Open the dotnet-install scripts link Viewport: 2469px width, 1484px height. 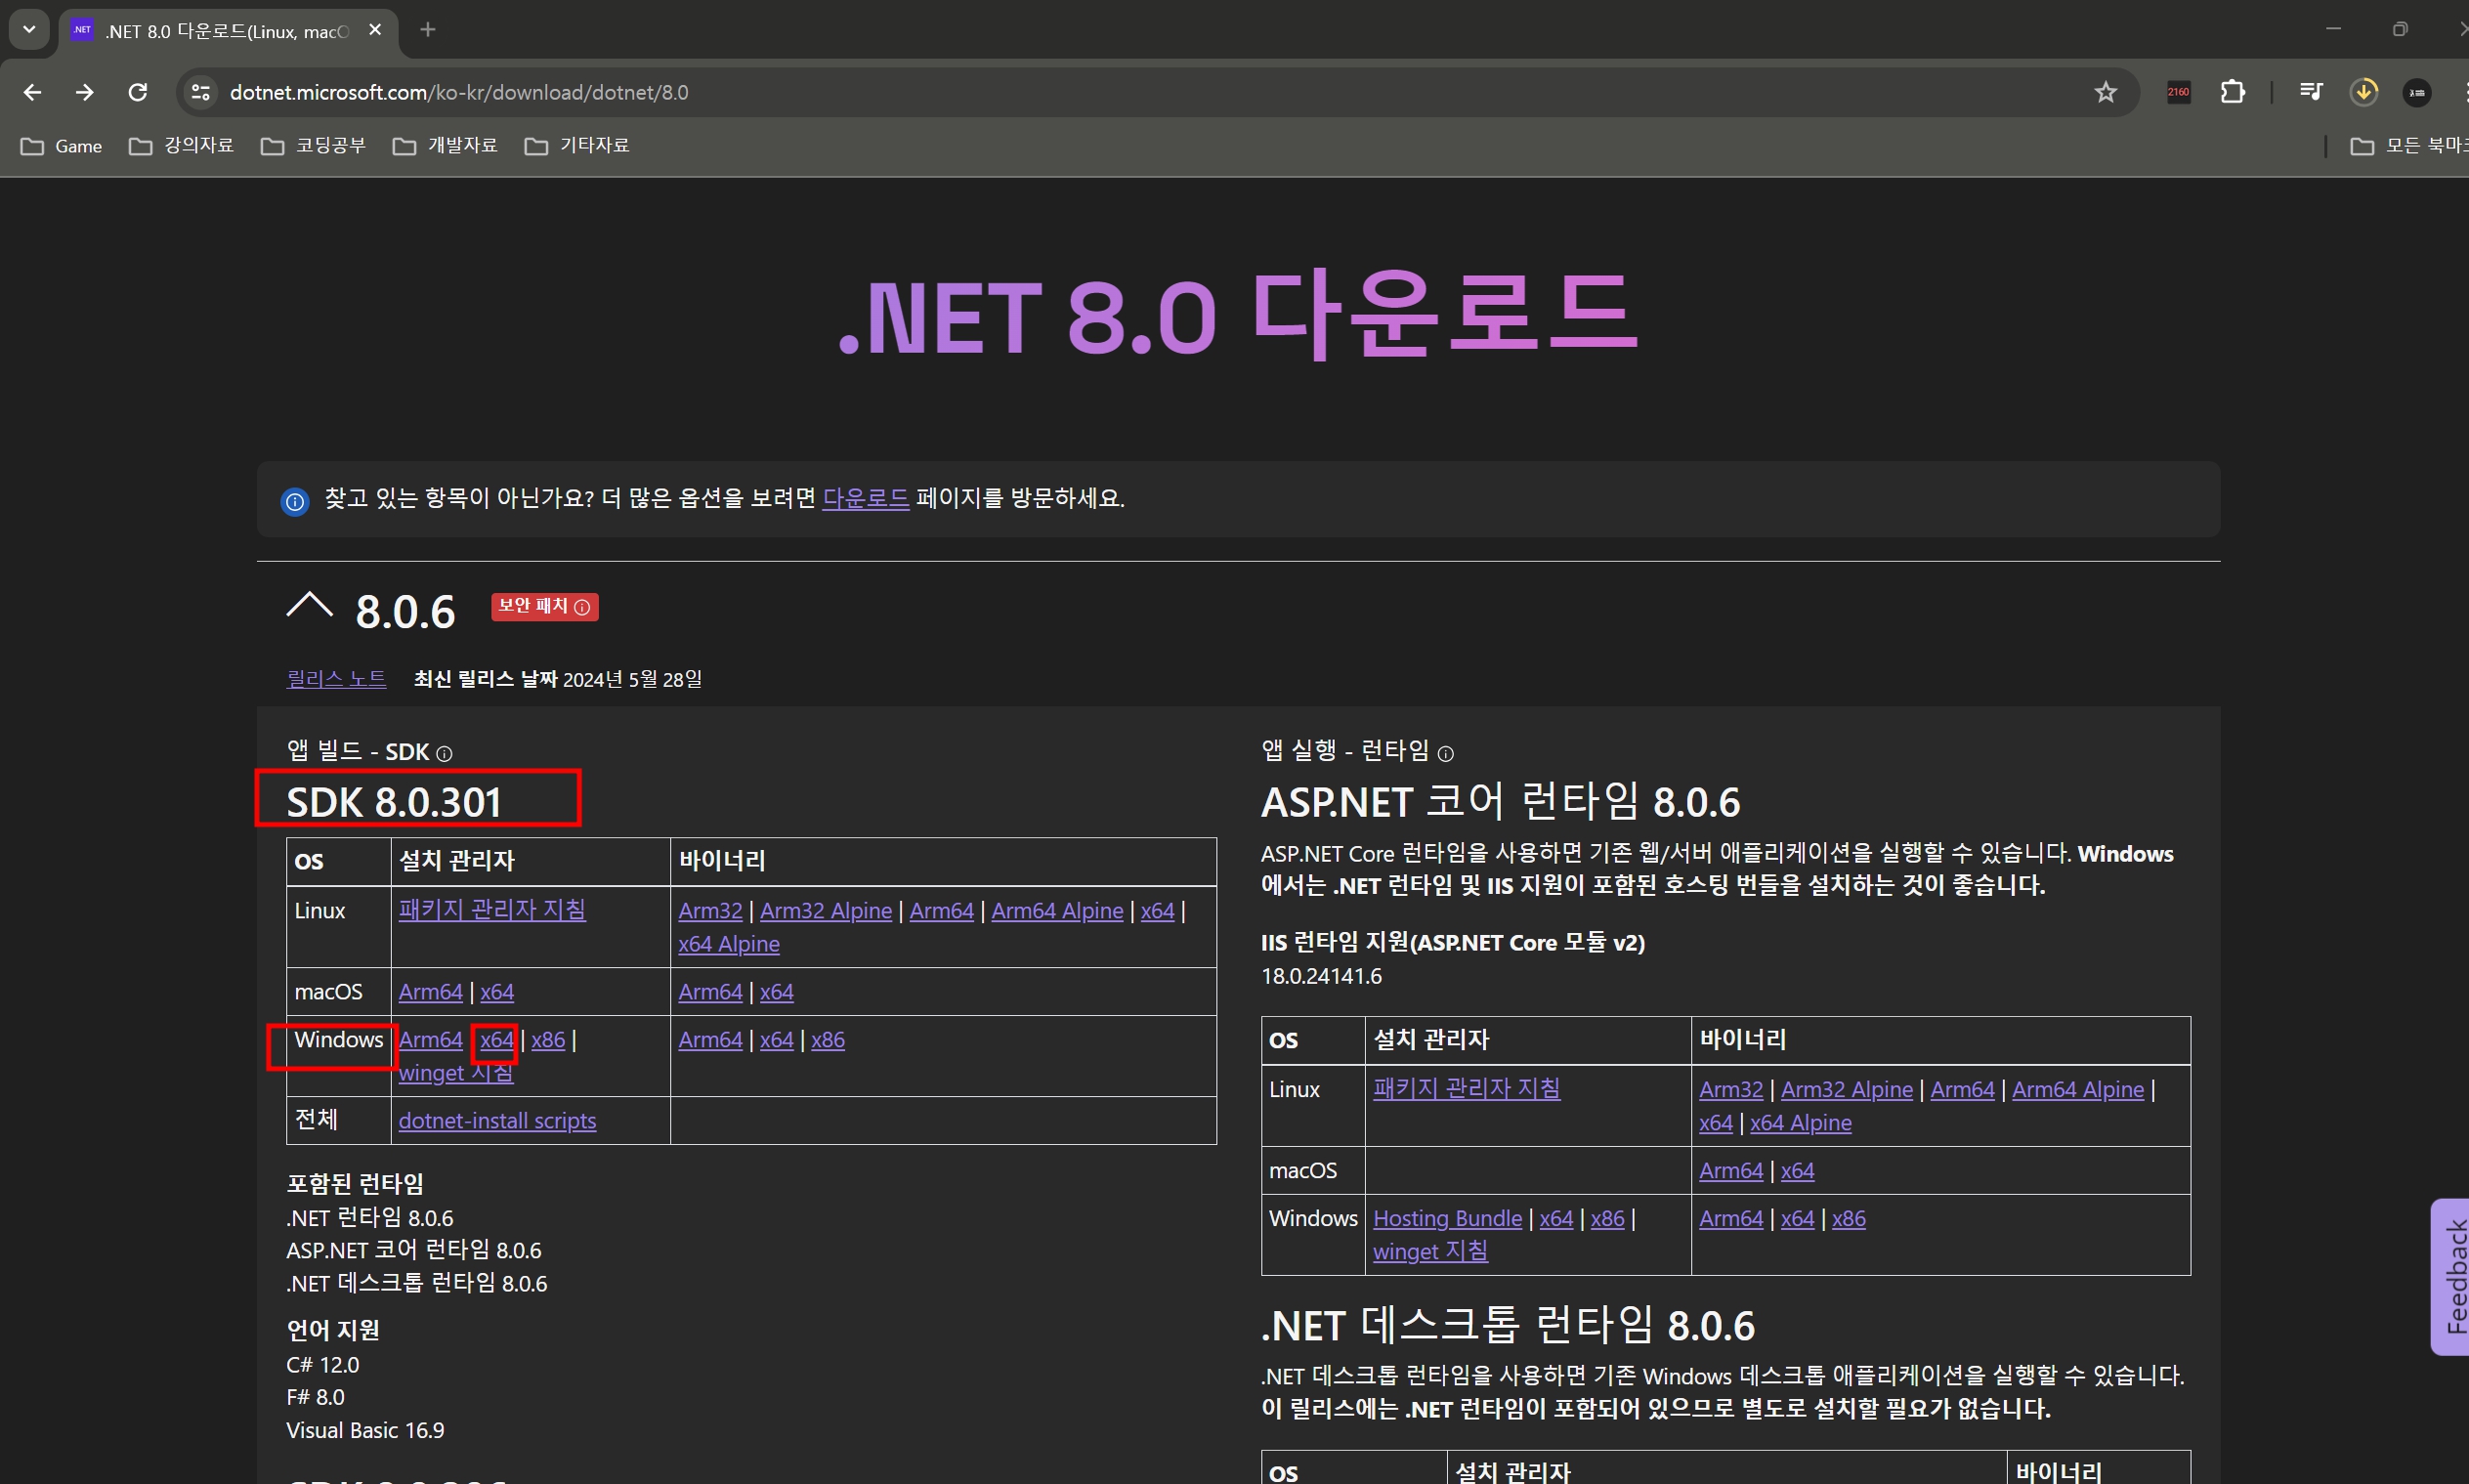[x=497, y=1121]
